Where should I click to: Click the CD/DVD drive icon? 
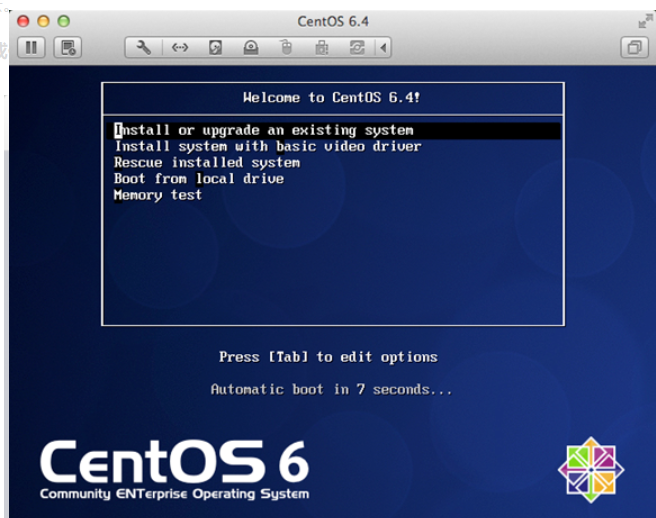[251, 47]
